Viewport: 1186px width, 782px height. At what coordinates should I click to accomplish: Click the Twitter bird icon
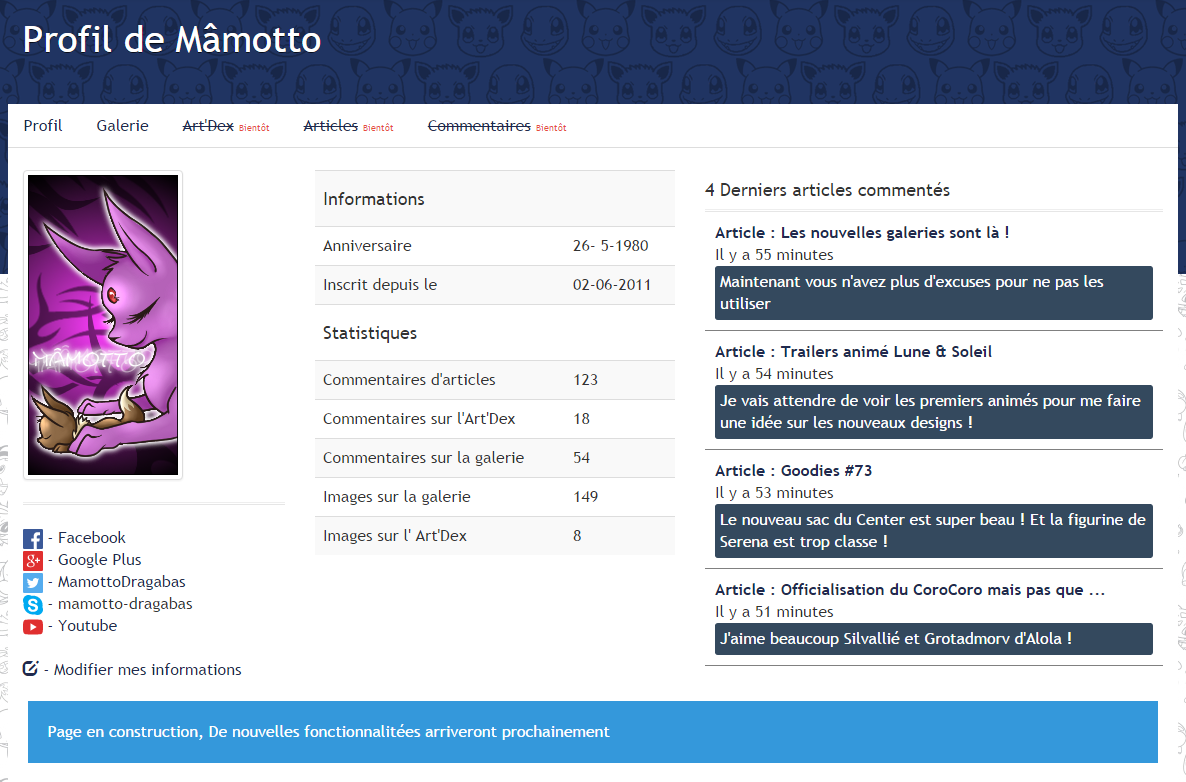(x=33, y=583)
